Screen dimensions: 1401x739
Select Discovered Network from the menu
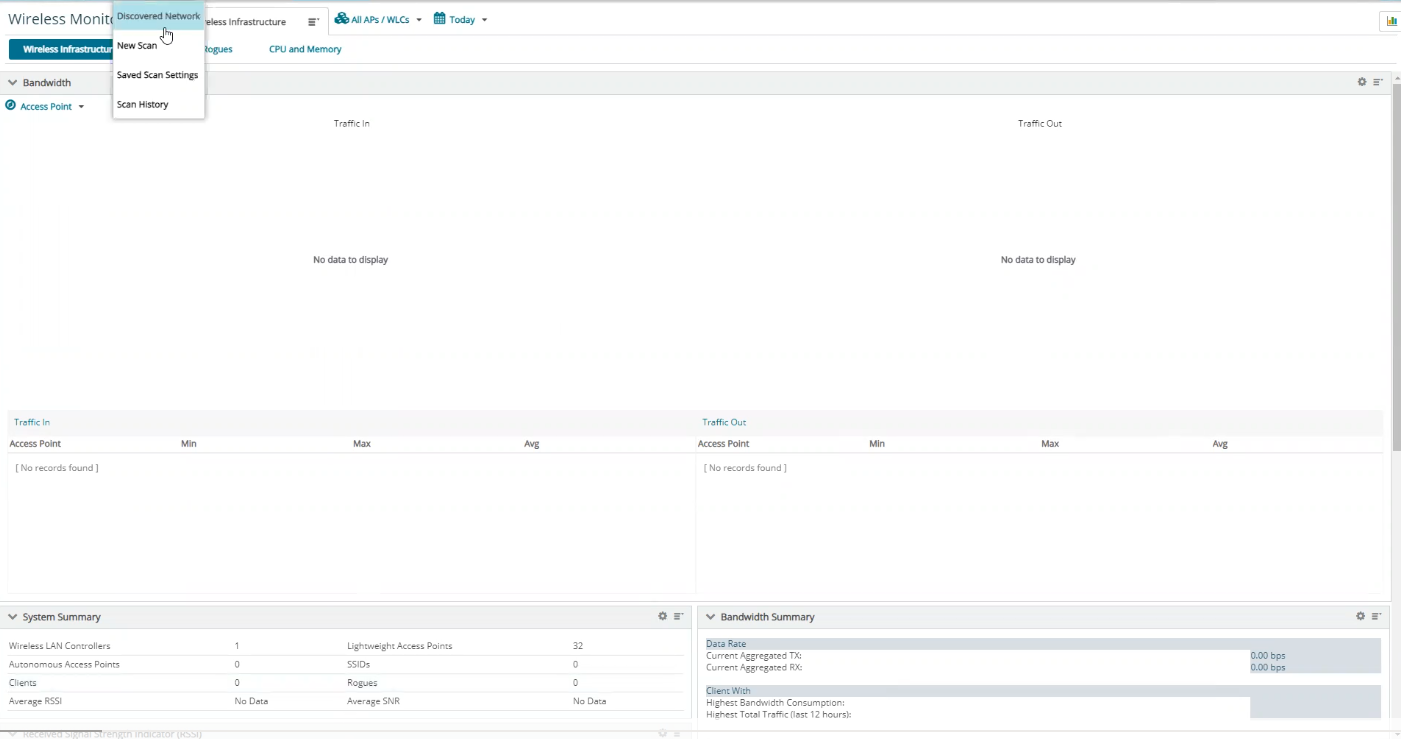coord(159,16)
